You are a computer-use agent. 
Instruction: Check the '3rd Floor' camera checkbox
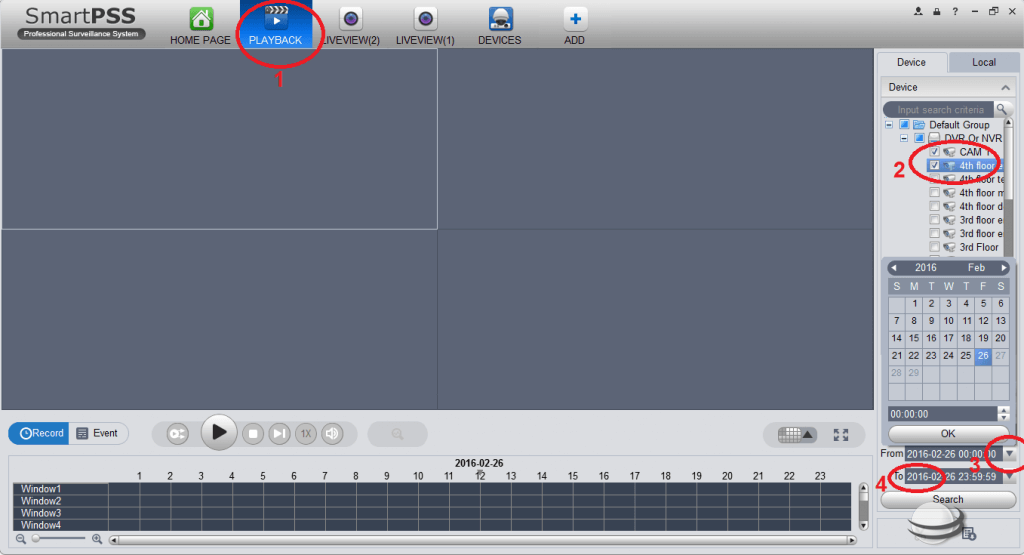pos(935,247)
